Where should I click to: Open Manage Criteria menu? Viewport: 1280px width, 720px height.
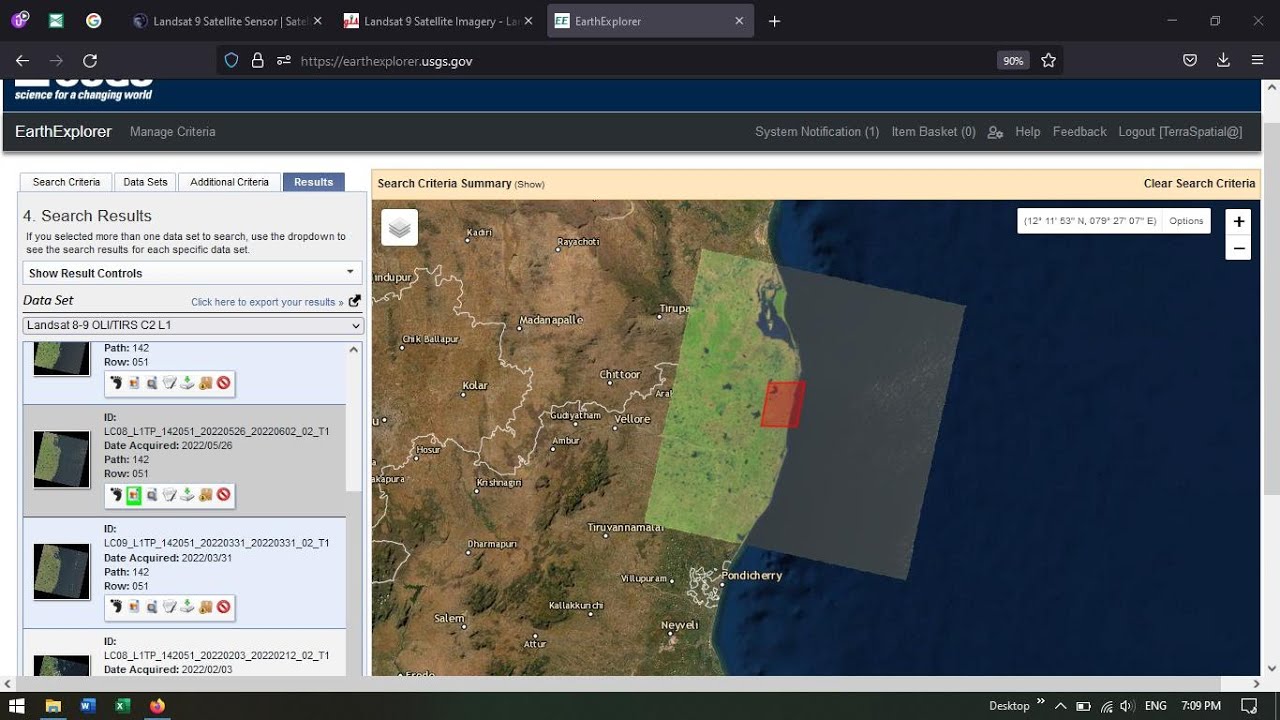pos(172,132)
